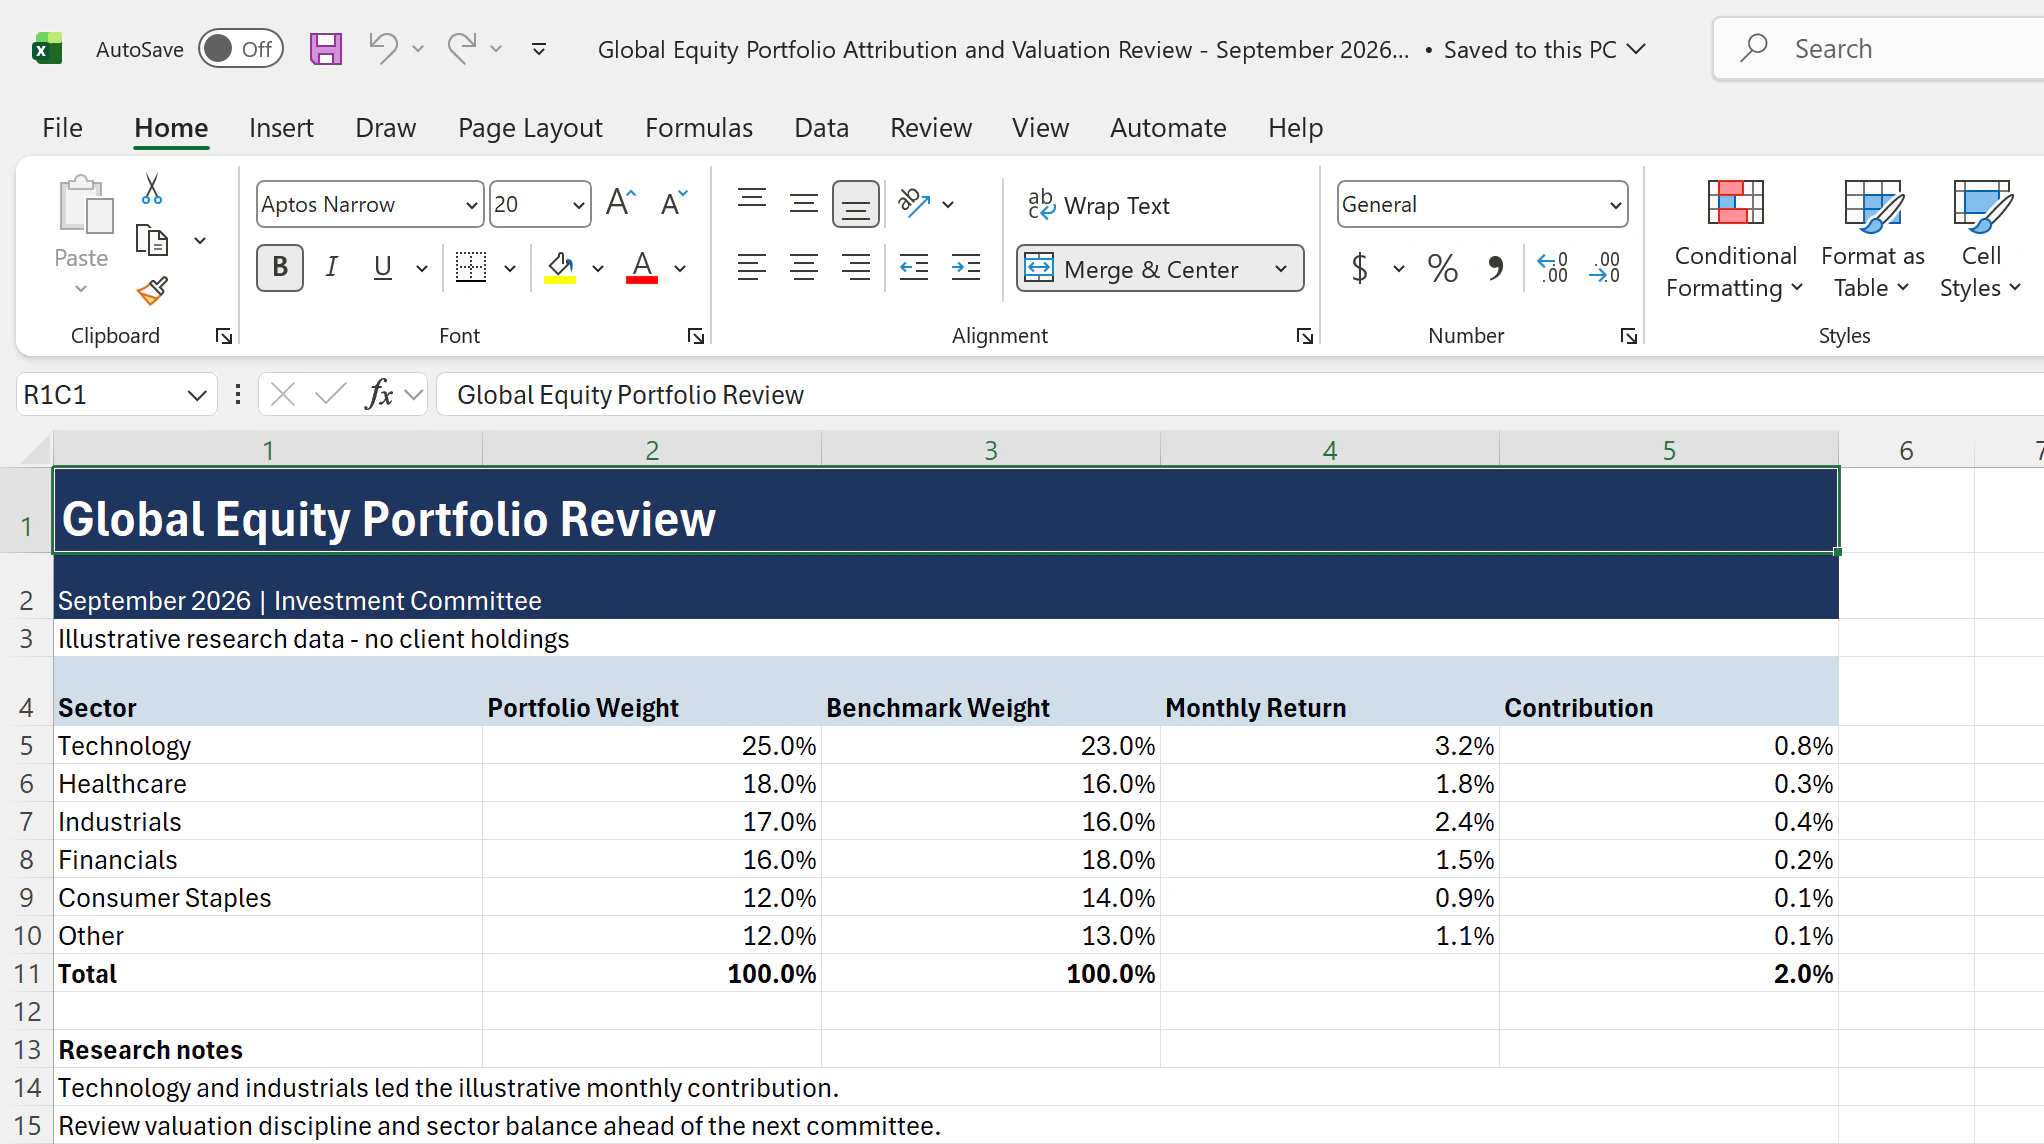Open the Aptos Narrow font dropdown
Viewport: 2044px width, 1144px height.
[x=471, y=205]
